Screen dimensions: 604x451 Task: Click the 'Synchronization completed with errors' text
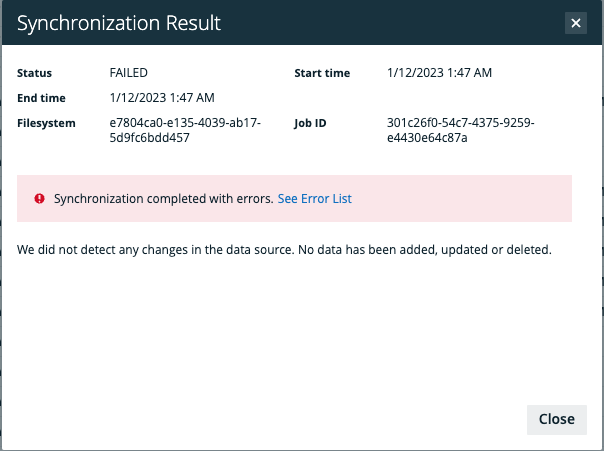click(x=163, y=199)
